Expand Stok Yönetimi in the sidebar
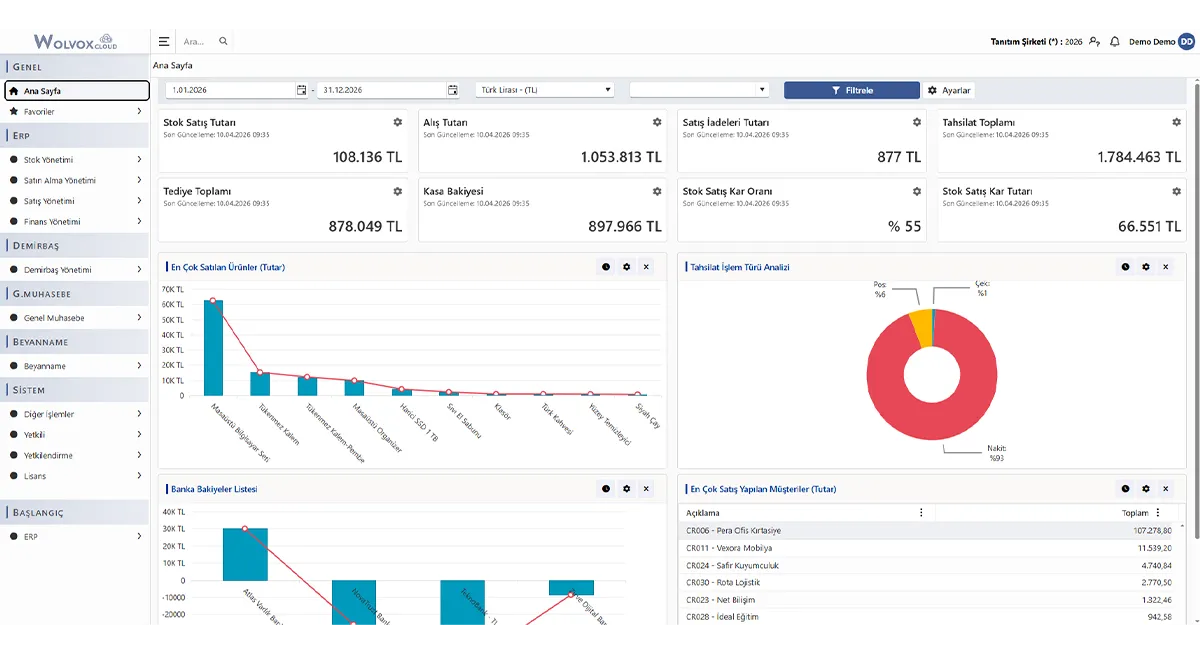The height and width of the screenshot is (653, 1200). (75, 160)
